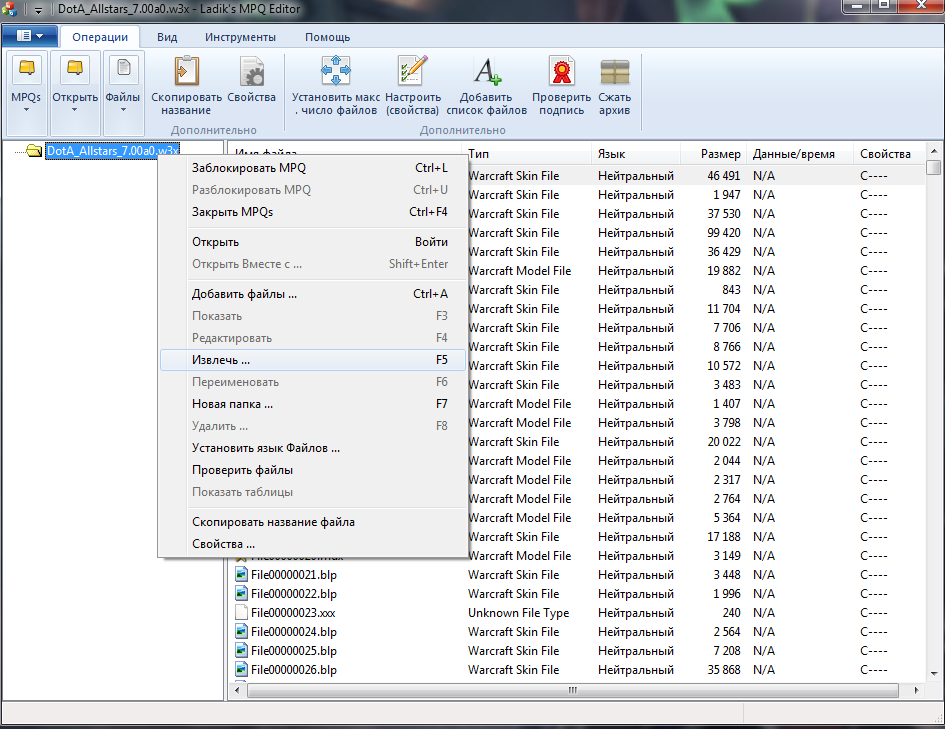Click the blp icon beside File00000026.blp
Screen dimensions: 945x729
click(x=241, y=669)
